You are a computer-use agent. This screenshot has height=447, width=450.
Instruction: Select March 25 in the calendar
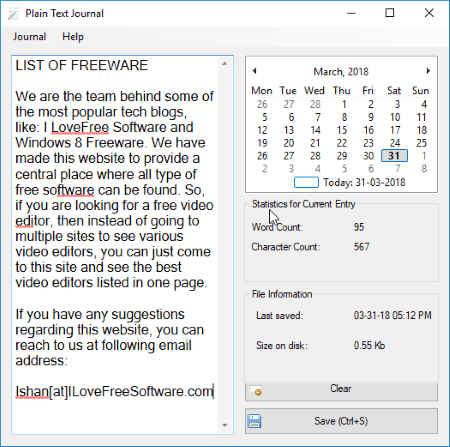421,143
